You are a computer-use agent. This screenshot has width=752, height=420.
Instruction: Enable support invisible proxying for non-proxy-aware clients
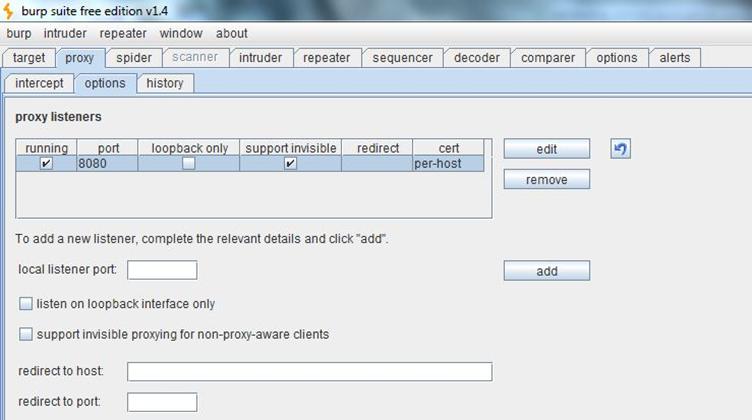26,334
